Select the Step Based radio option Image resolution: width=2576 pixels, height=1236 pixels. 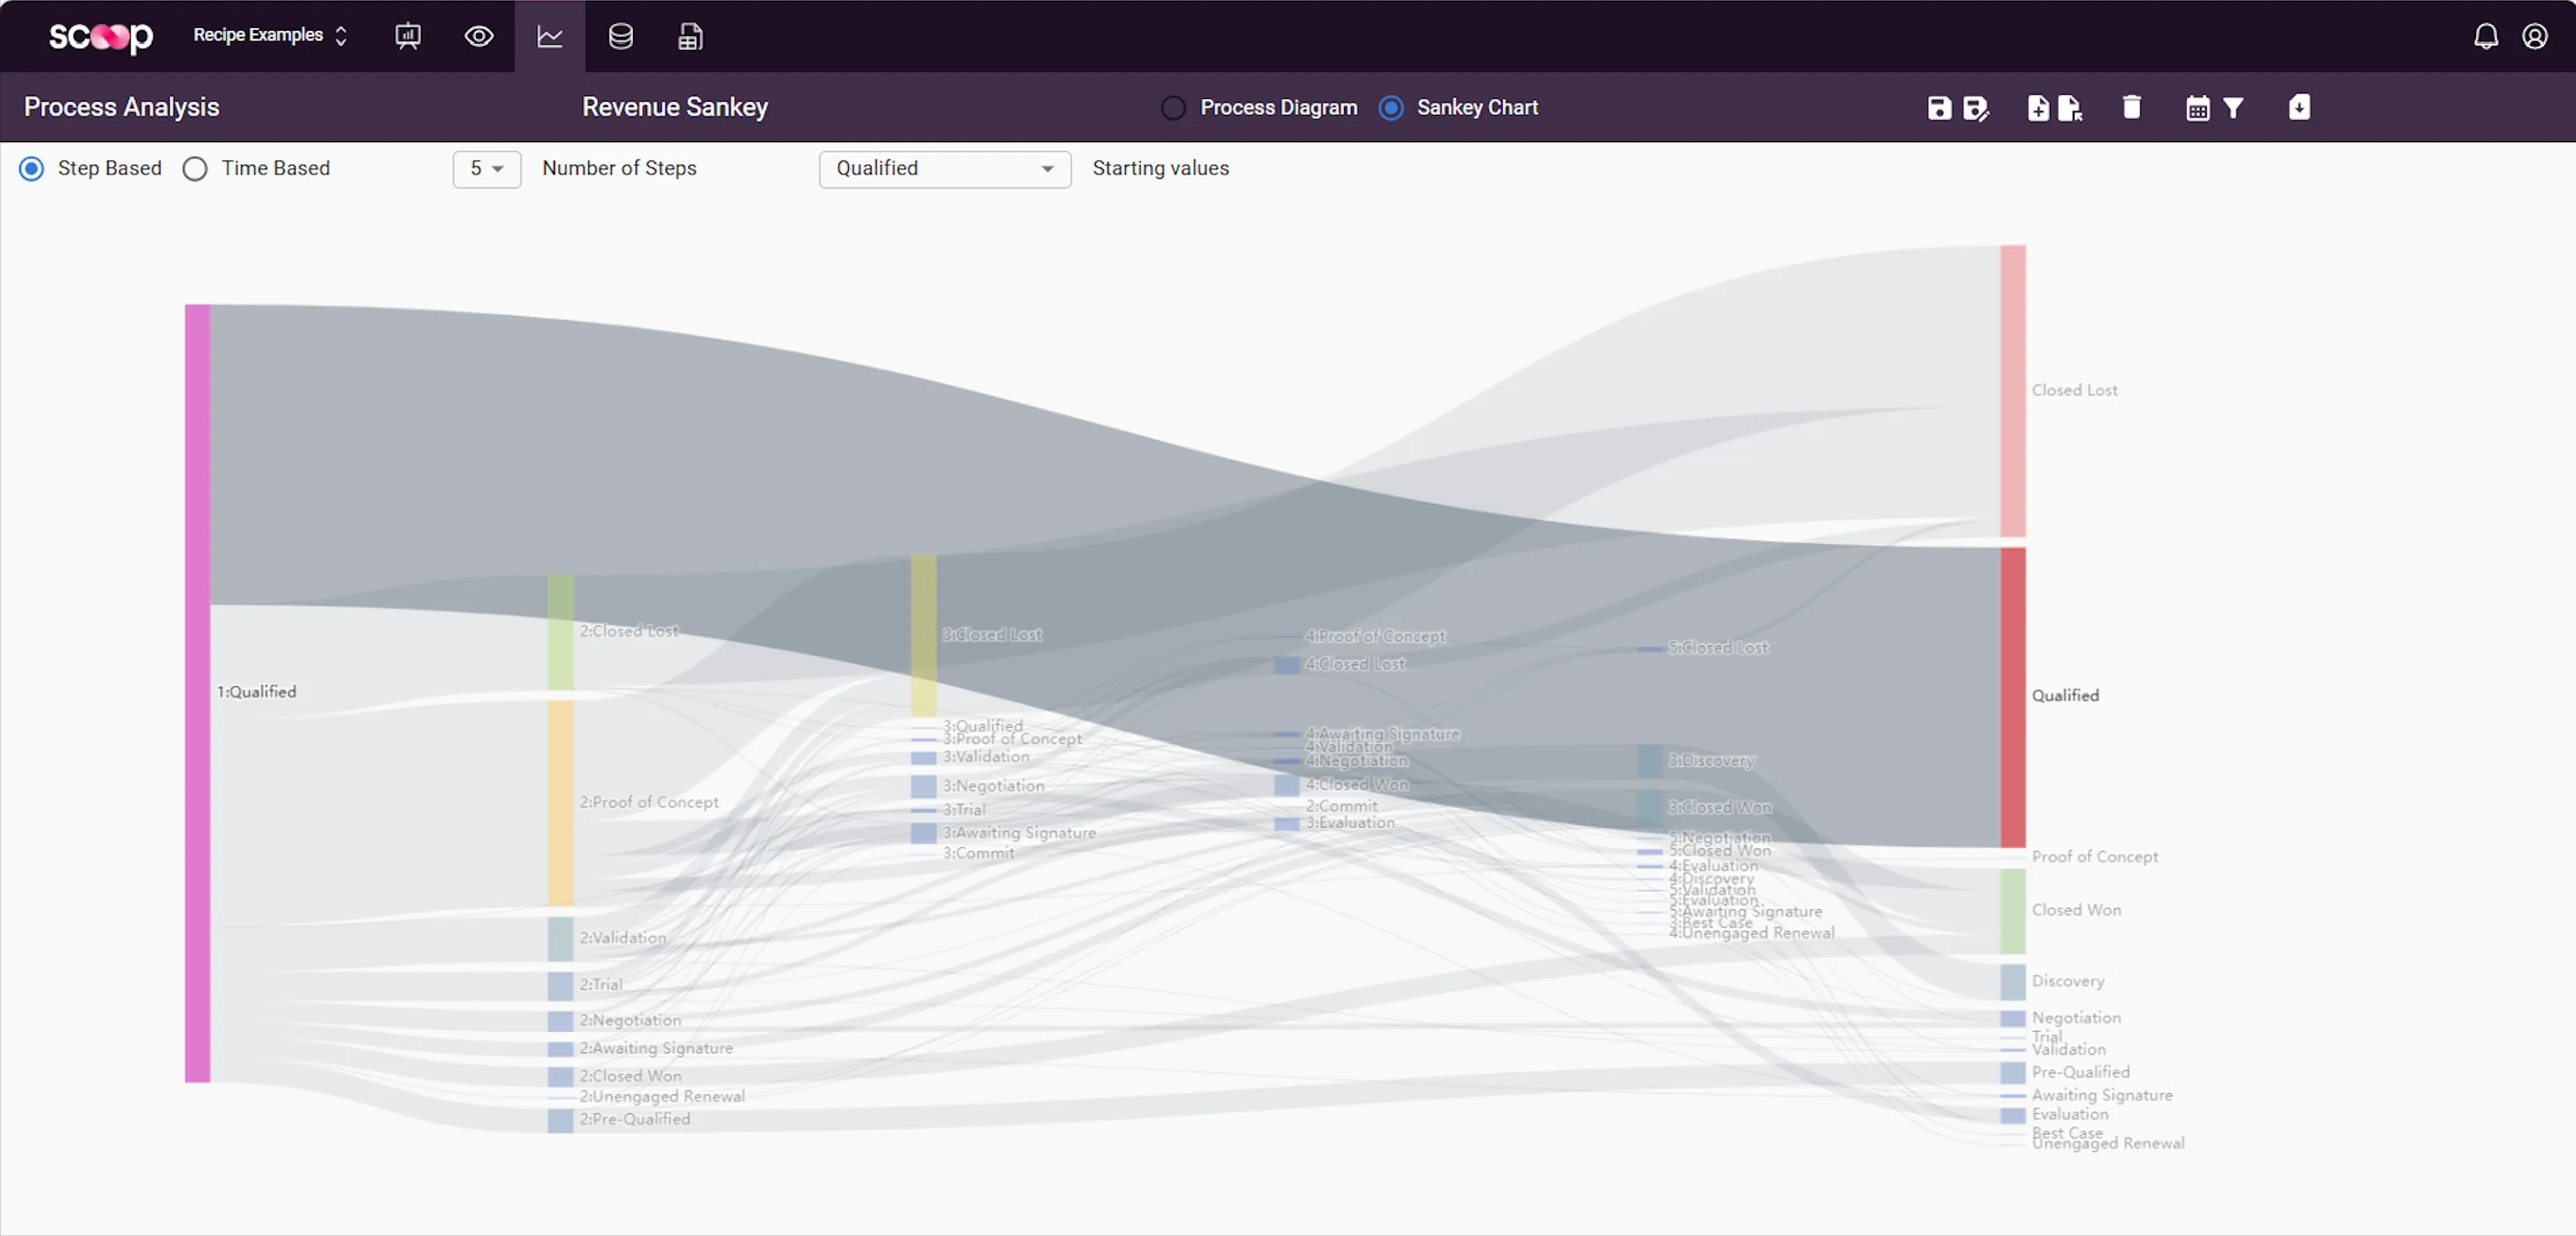click(32, 169)
